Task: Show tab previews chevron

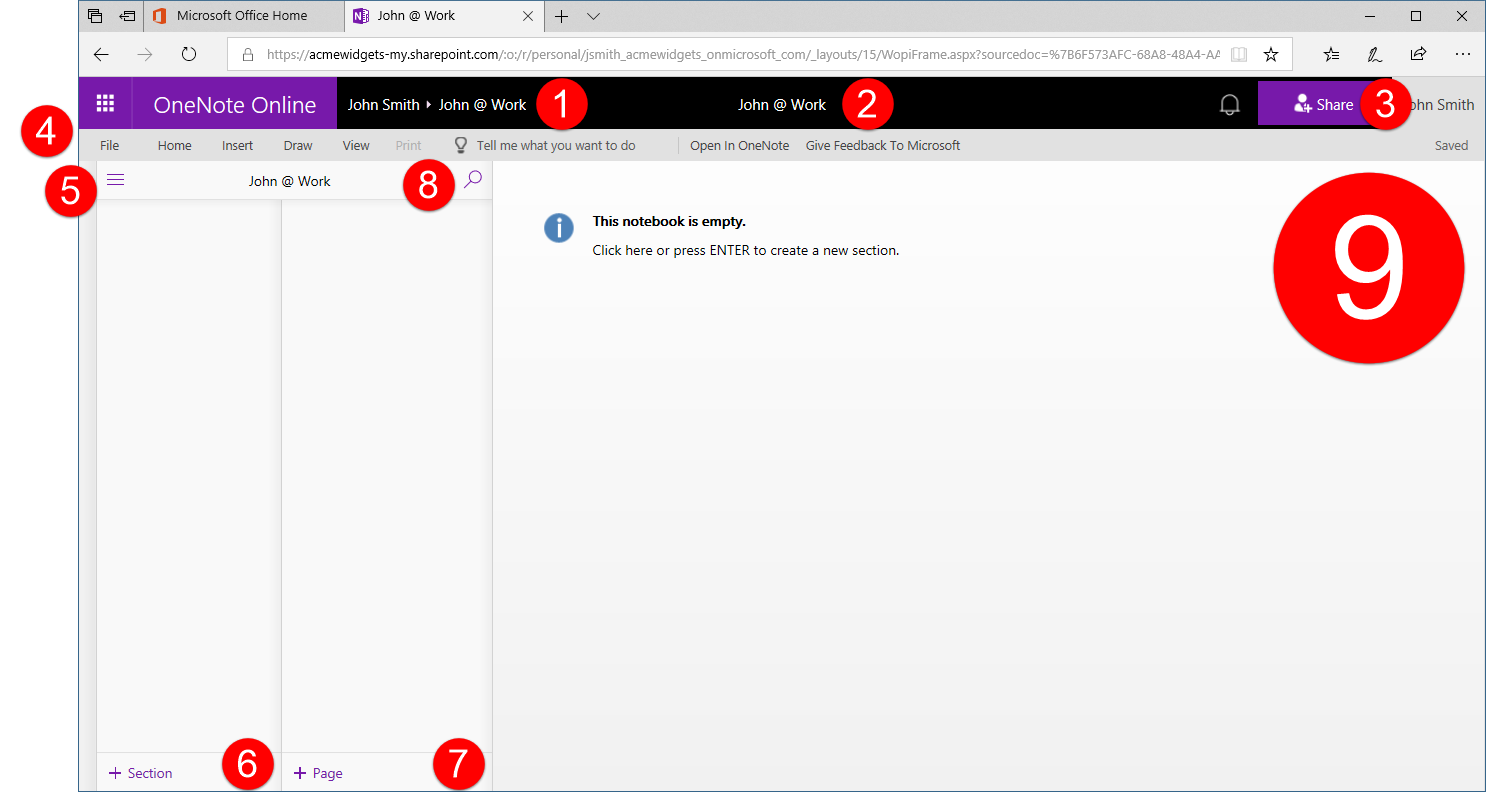Action: pos(593,16)
